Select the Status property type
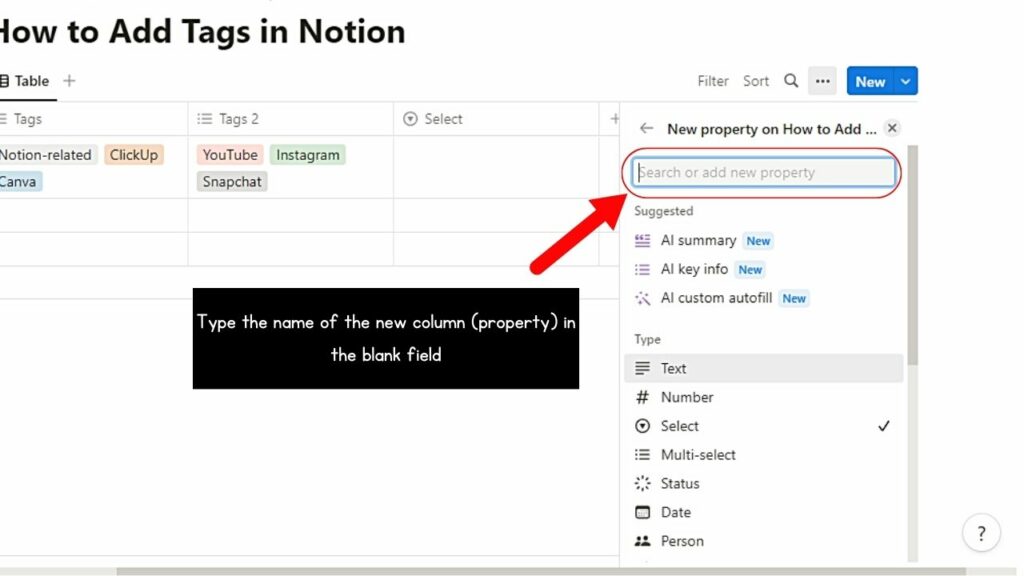Screen dimensions: 1024x576 pos(679,483)
